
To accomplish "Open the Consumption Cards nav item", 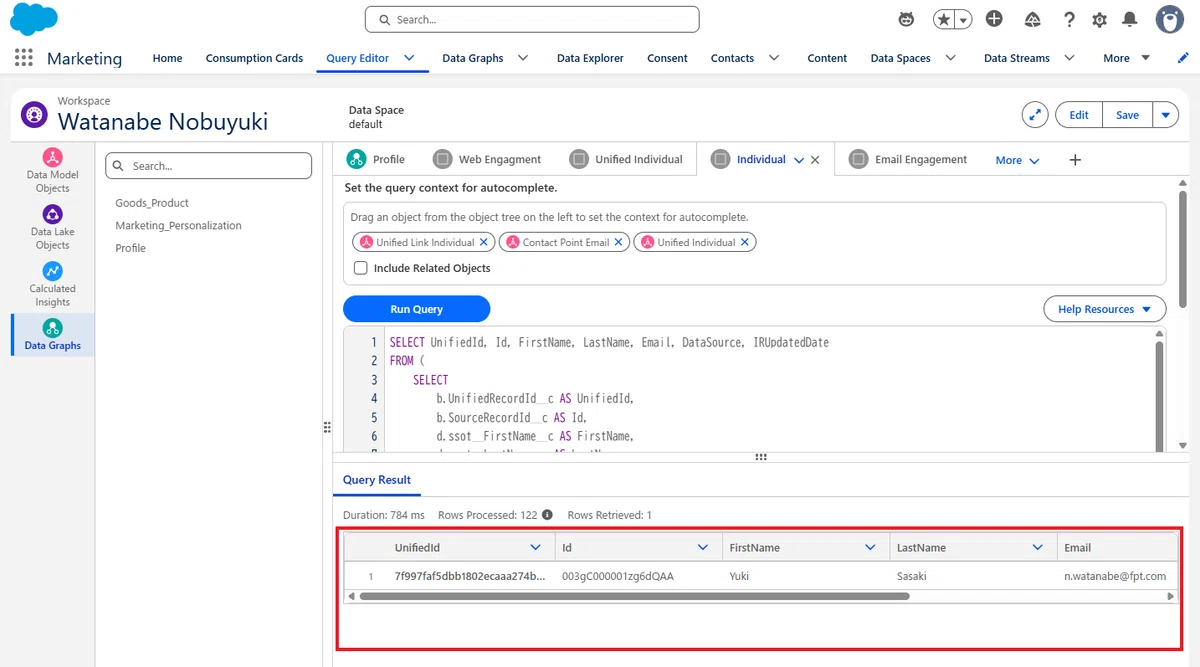I will (x=254, y=58).
